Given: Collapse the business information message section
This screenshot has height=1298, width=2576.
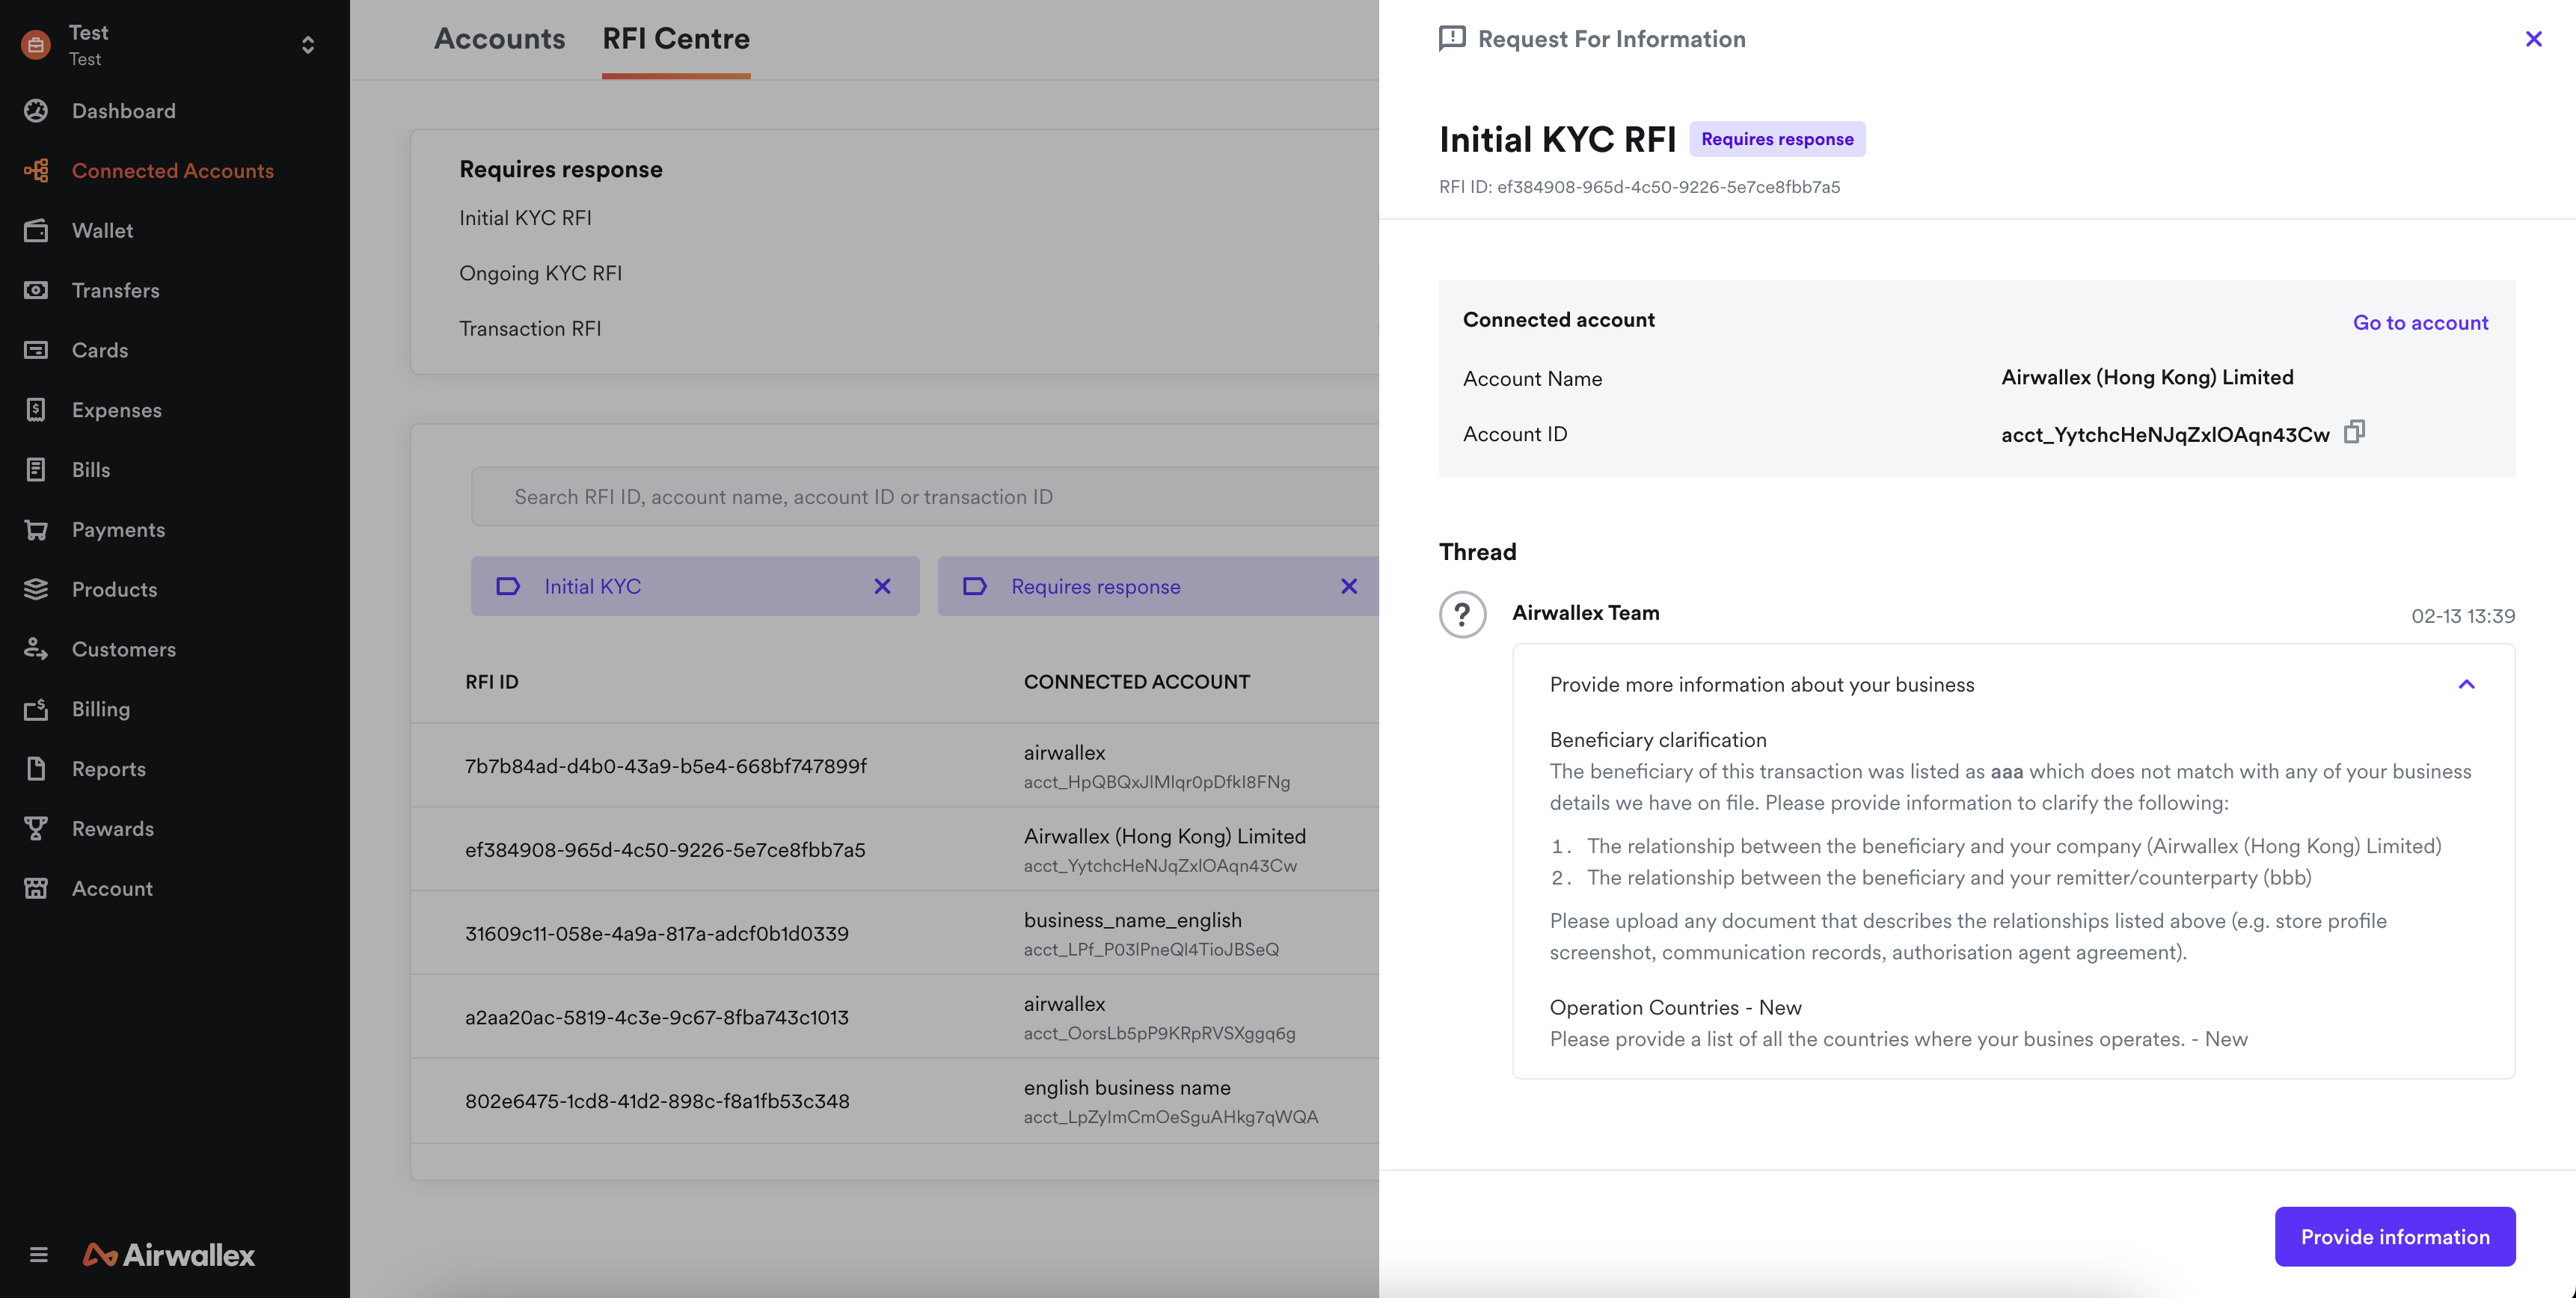Looking at the screenshot, I should click(2466, 685).
